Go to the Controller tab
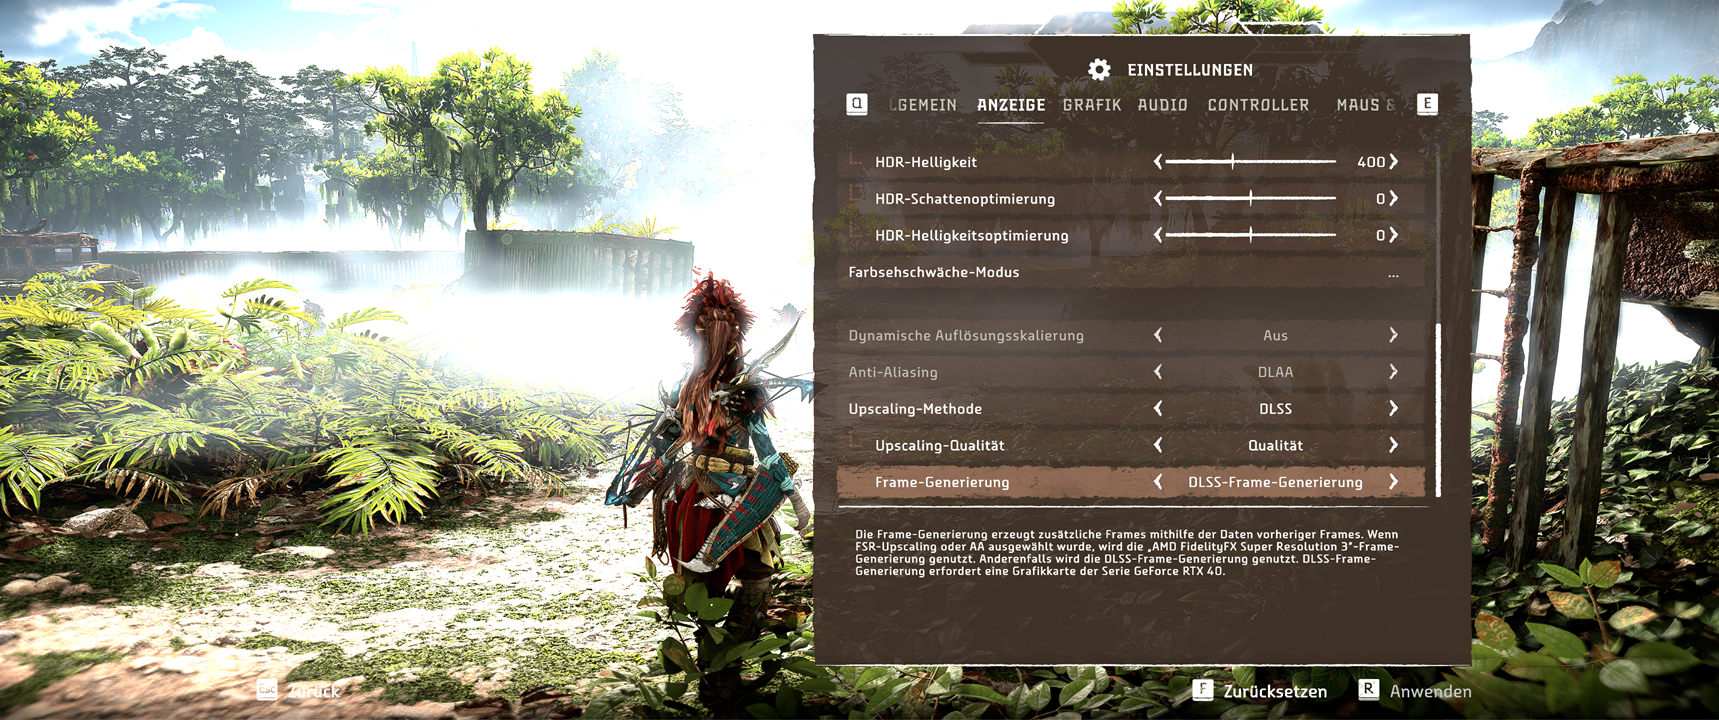1719x720 pixels. click(1258, 105)
